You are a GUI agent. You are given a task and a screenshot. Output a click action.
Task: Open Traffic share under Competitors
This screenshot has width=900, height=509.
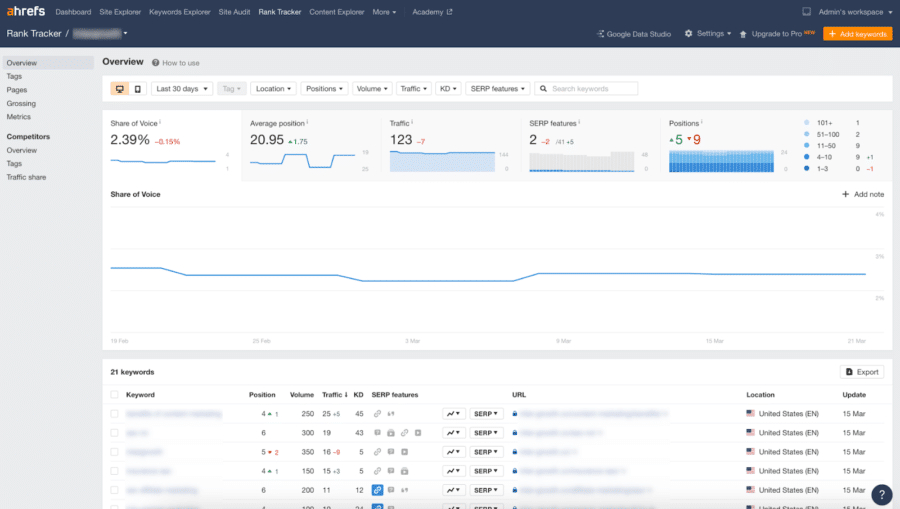[x=26, y=177]
